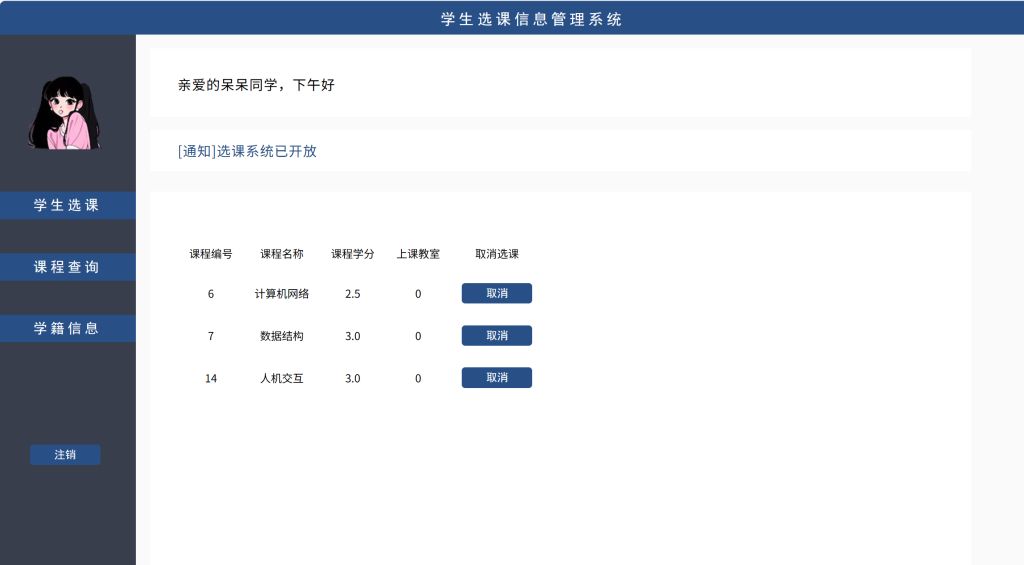1024x565 pixels.
Task: Click the 上课教室 column header
Action: [418, 254]
